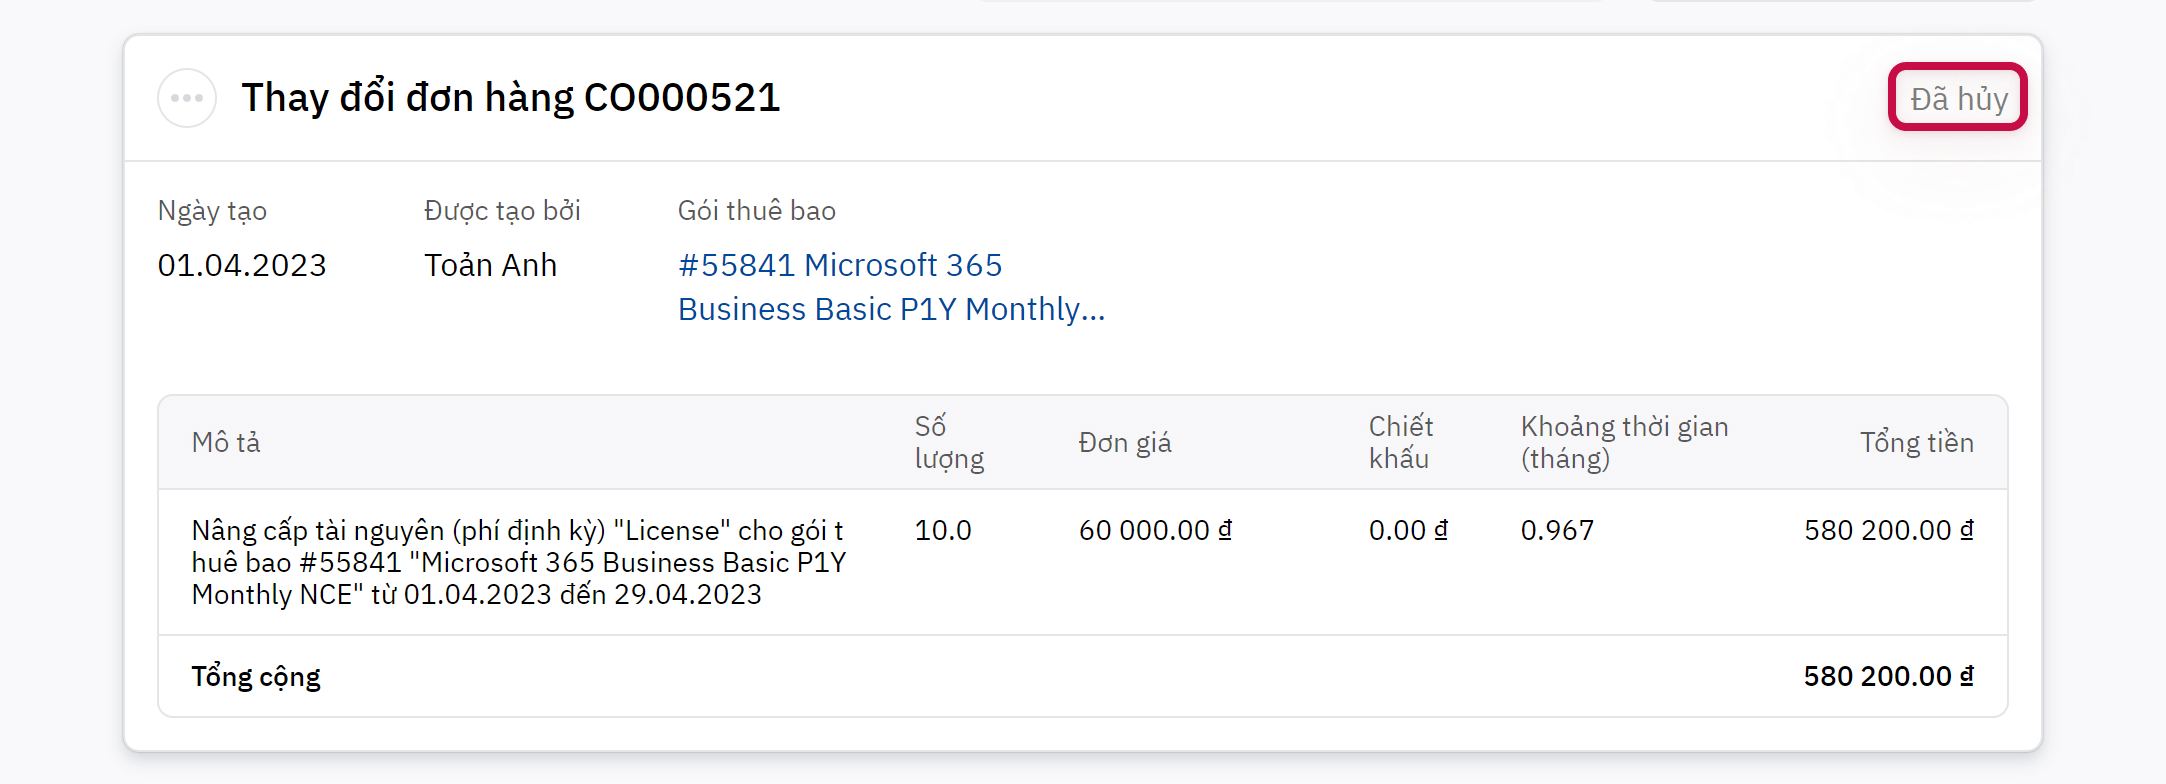
Task: Click the unit price 60 000.00 ₫
Action: [1155, 530]
